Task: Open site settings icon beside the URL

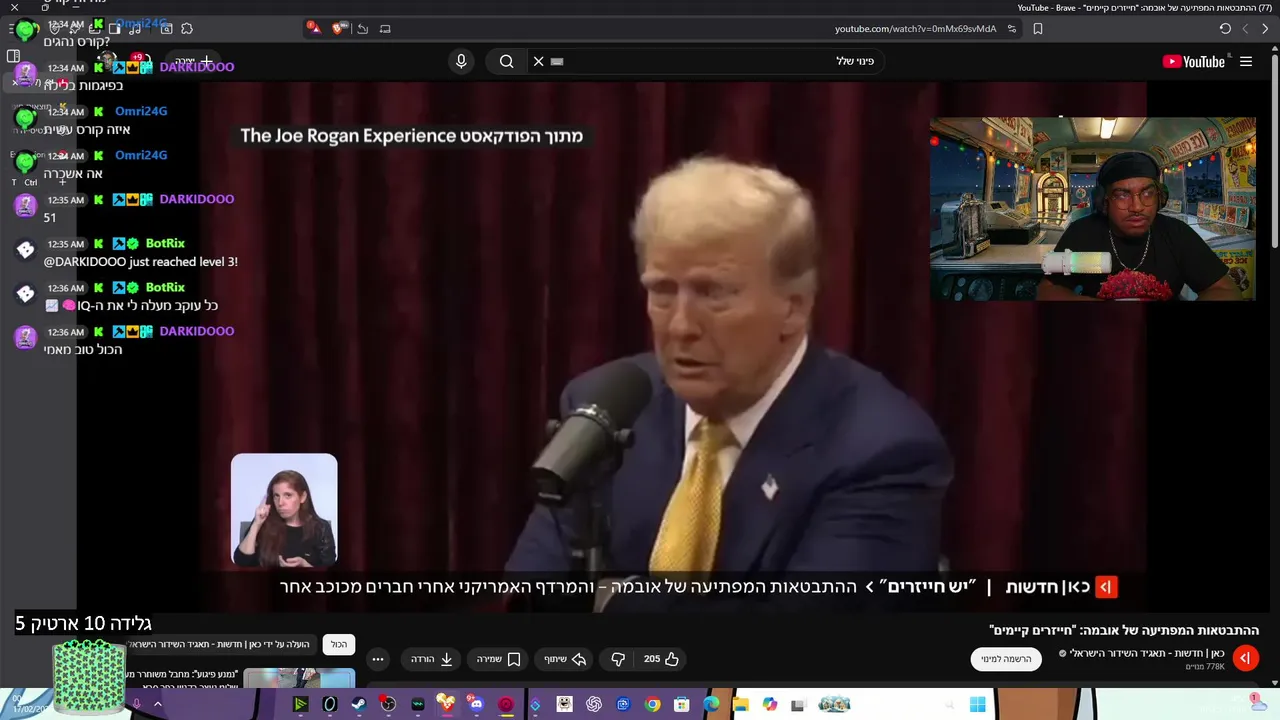Action: (x=1012, y=29)
